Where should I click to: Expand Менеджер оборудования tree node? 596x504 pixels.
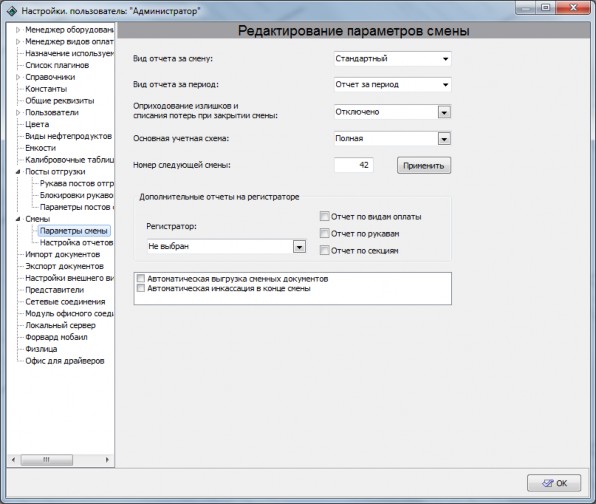tap(18, 30)
